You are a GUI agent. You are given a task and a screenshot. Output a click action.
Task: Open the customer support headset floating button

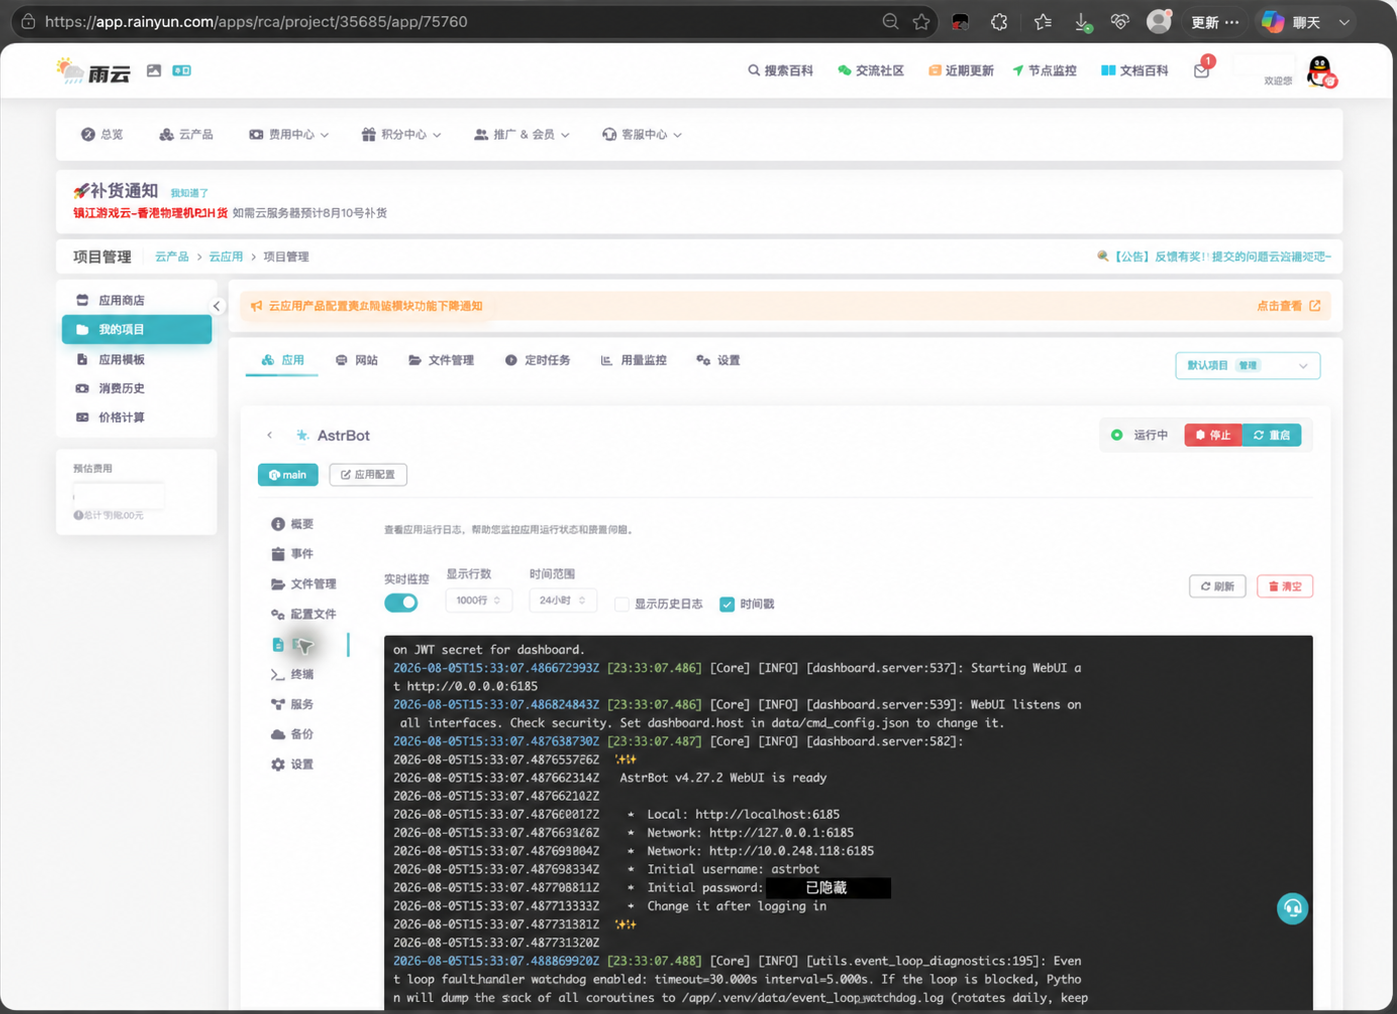(x=1292, y=908)
